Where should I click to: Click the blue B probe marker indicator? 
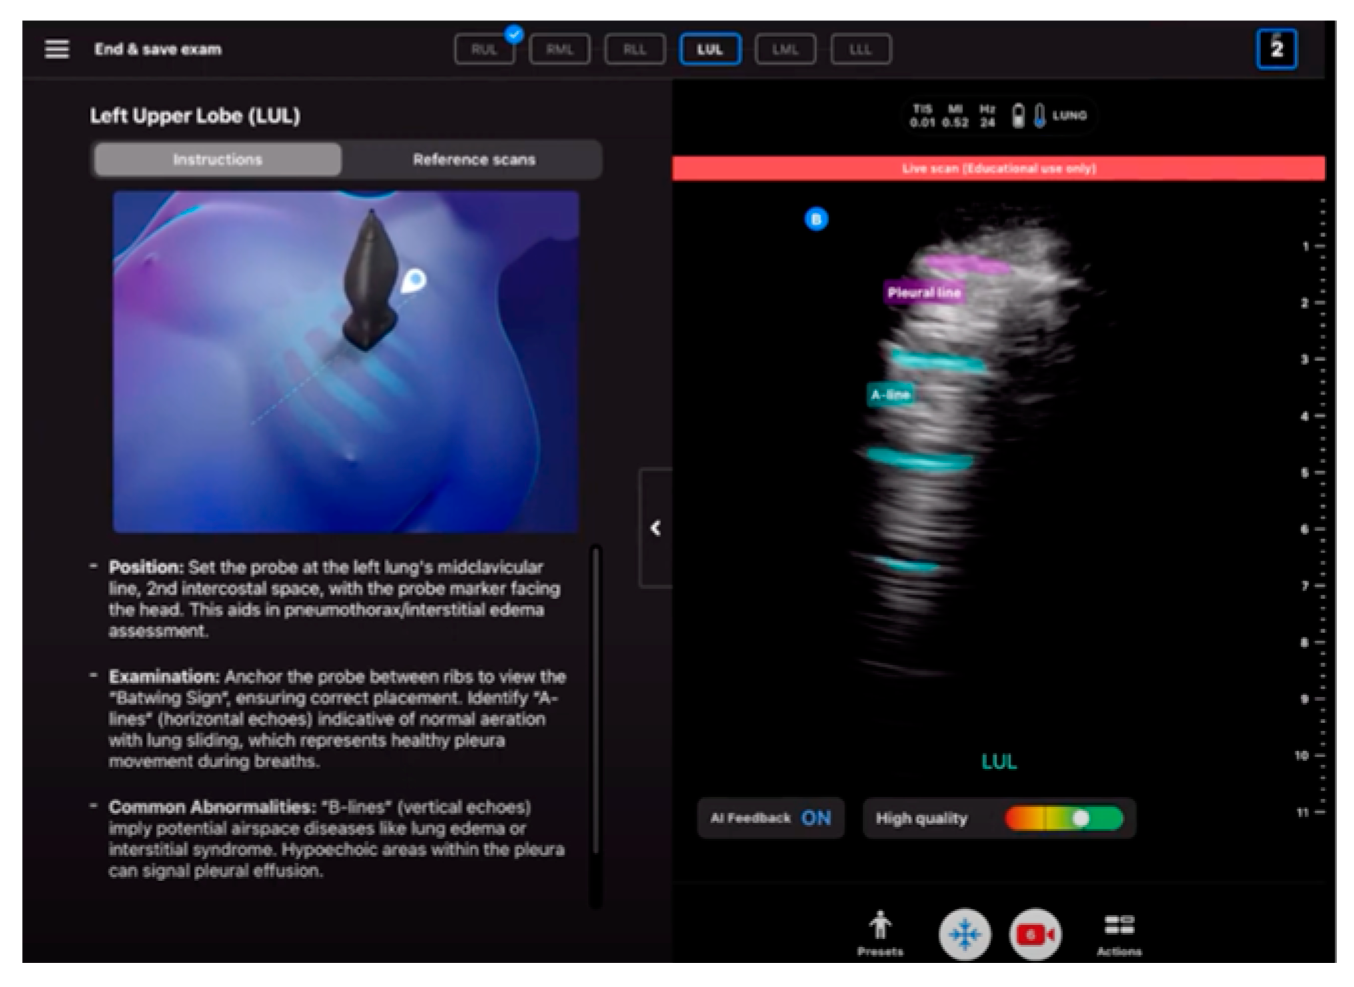[816, 219]
